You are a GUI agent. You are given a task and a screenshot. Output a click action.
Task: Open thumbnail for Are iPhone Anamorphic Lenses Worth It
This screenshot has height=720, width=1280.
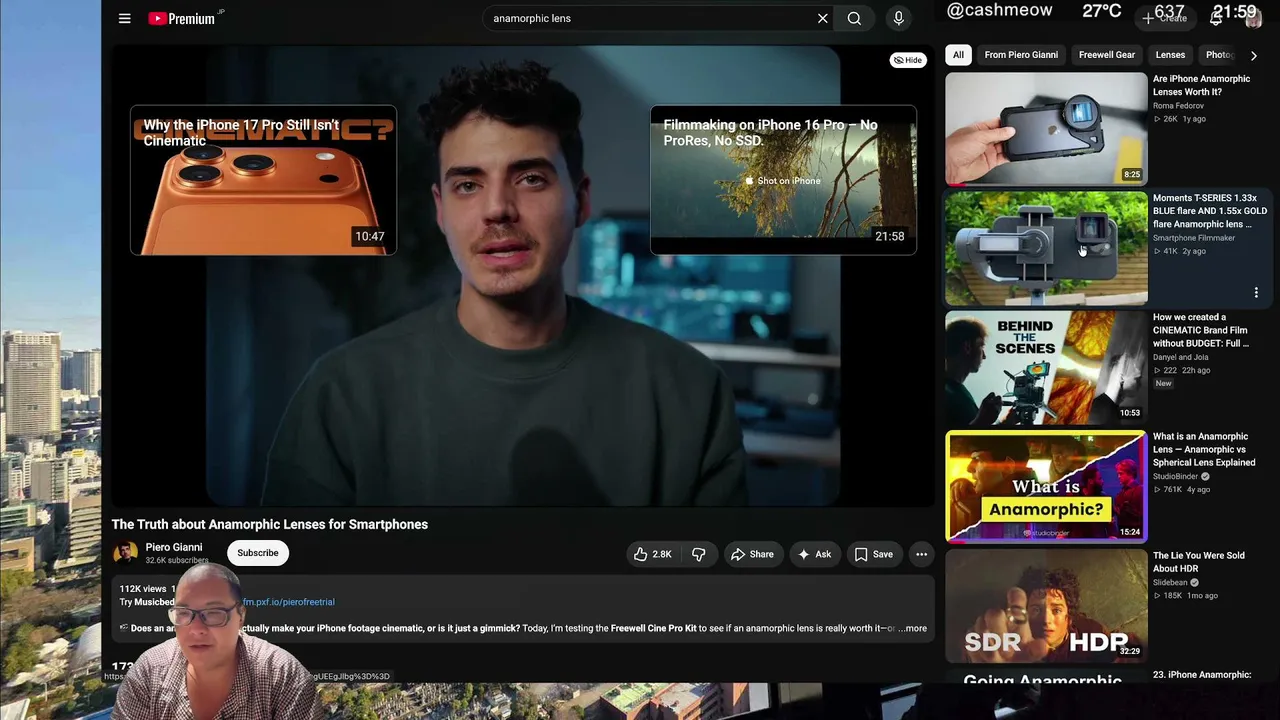coord(1046,128)
